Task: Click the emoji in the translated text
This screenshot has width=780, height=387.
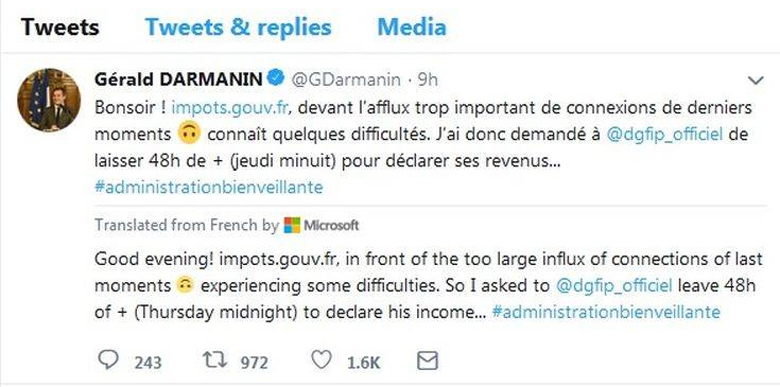Action: 185,286
